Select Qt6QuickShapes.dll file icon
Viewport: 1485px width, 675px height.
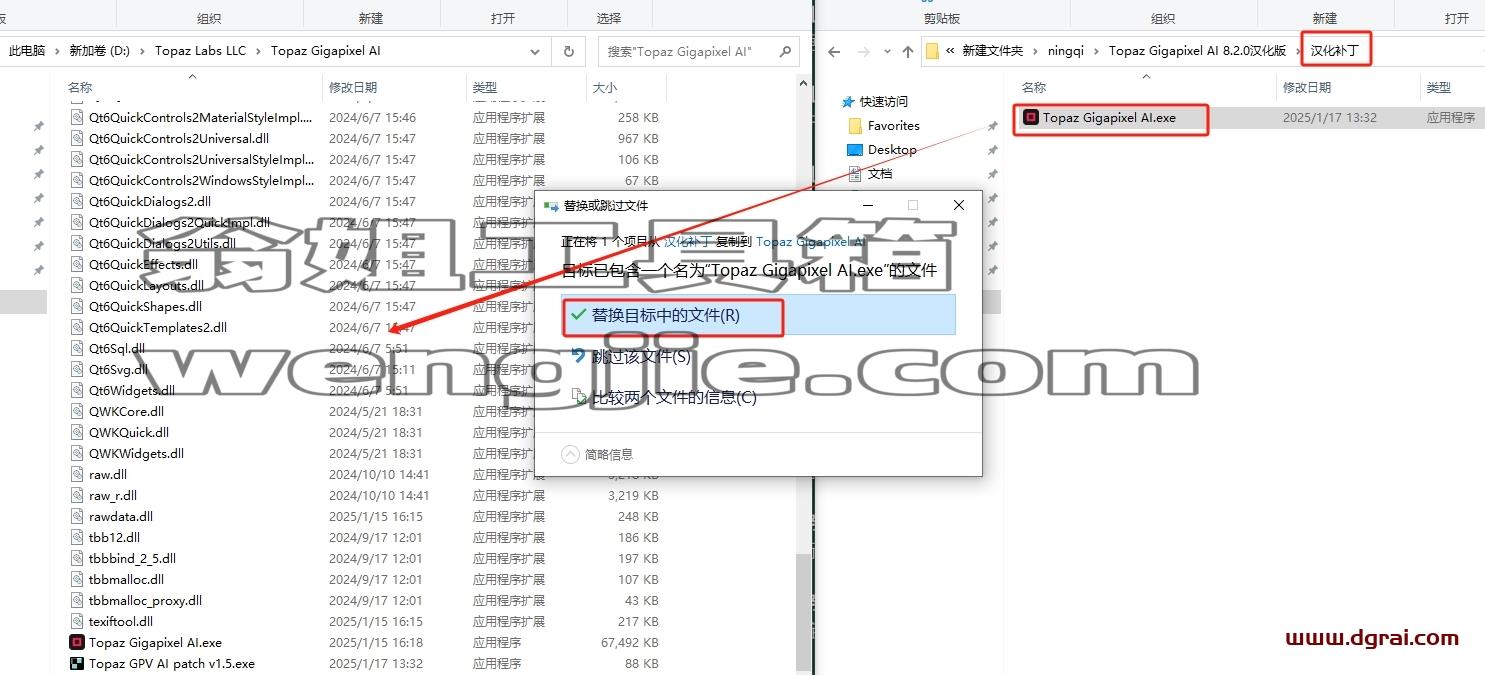click(77, 306)
